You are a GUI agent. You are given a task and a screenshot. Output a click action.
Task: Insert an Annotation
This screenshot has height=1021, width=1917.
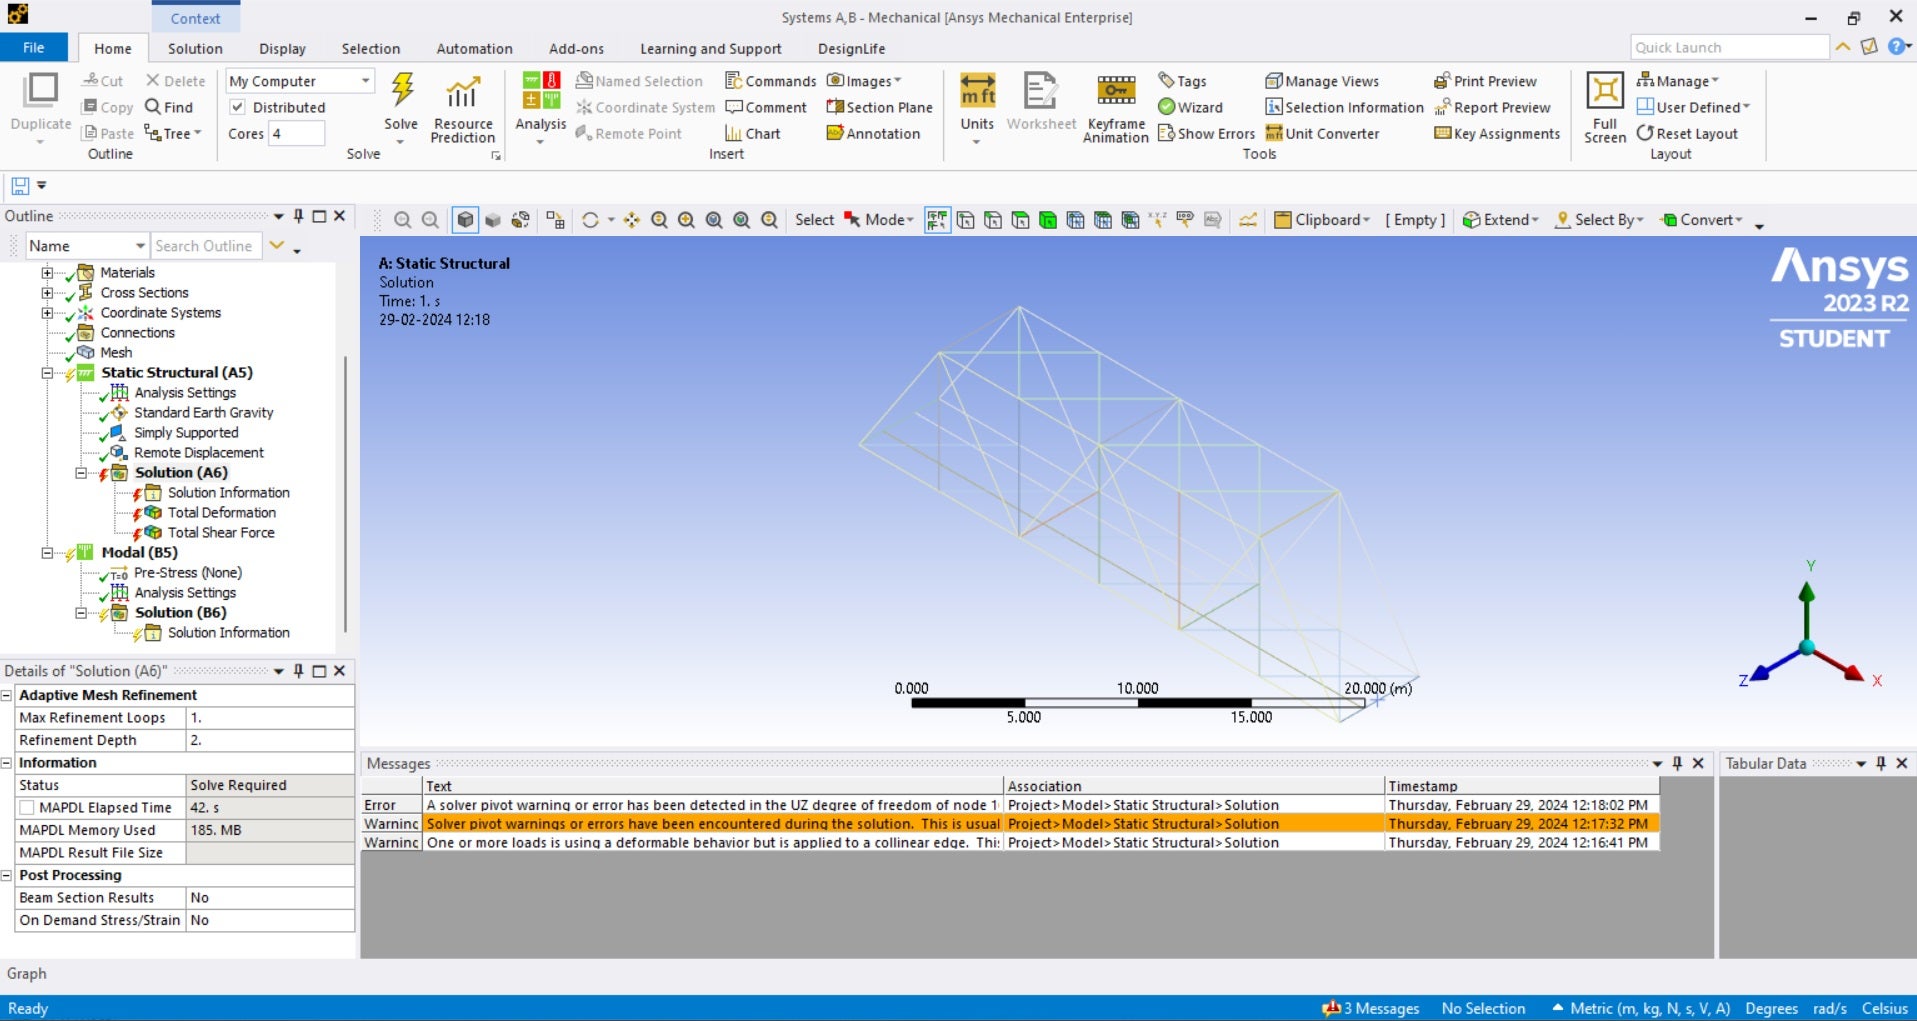point(873,133)
